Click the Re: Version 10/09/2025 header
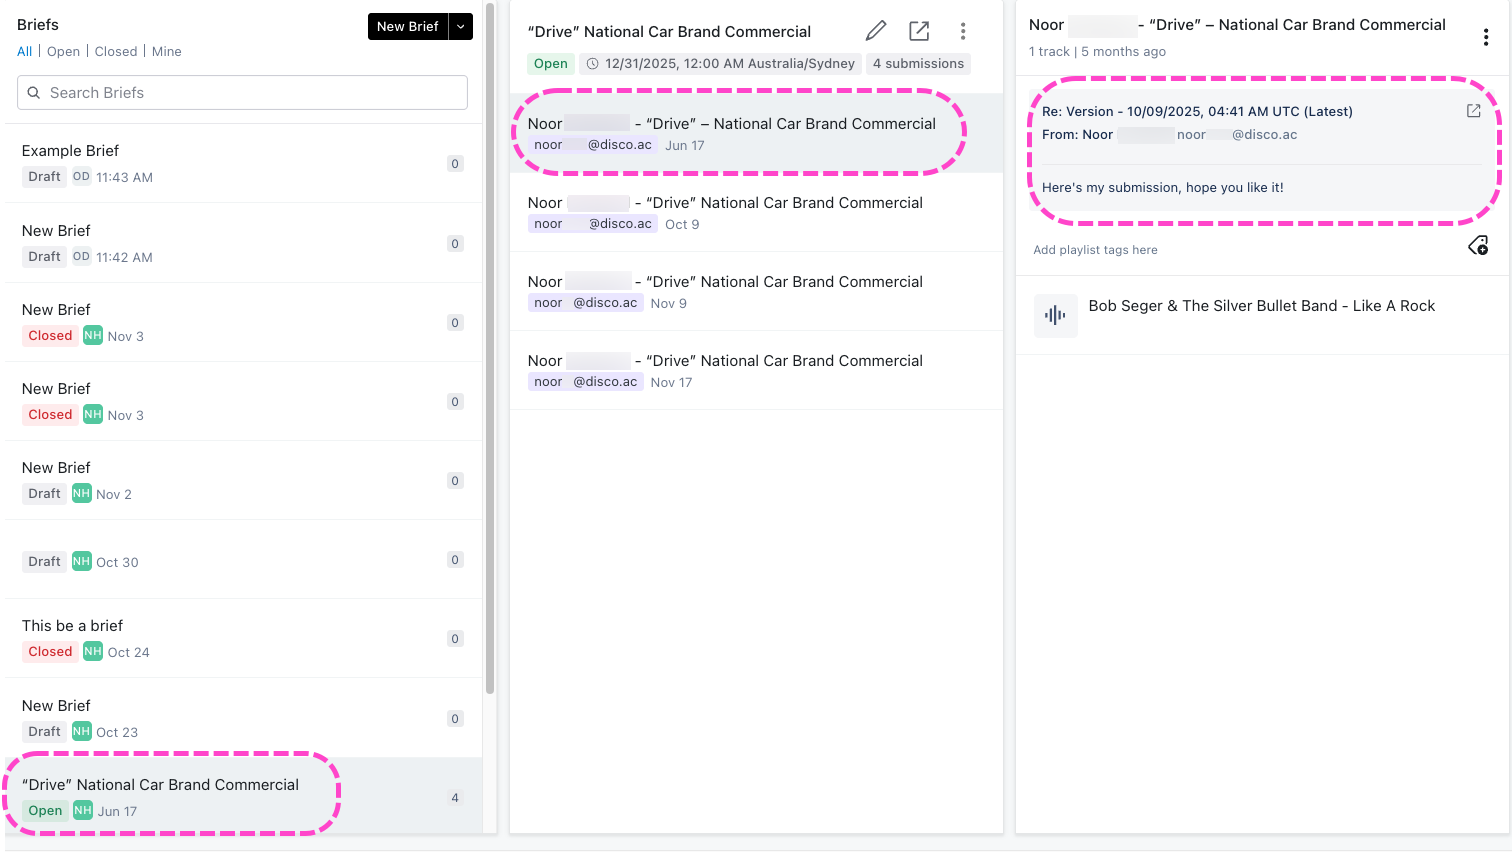The width and height of the screenshot is (1512, 852). click(x=1197, y=111)
